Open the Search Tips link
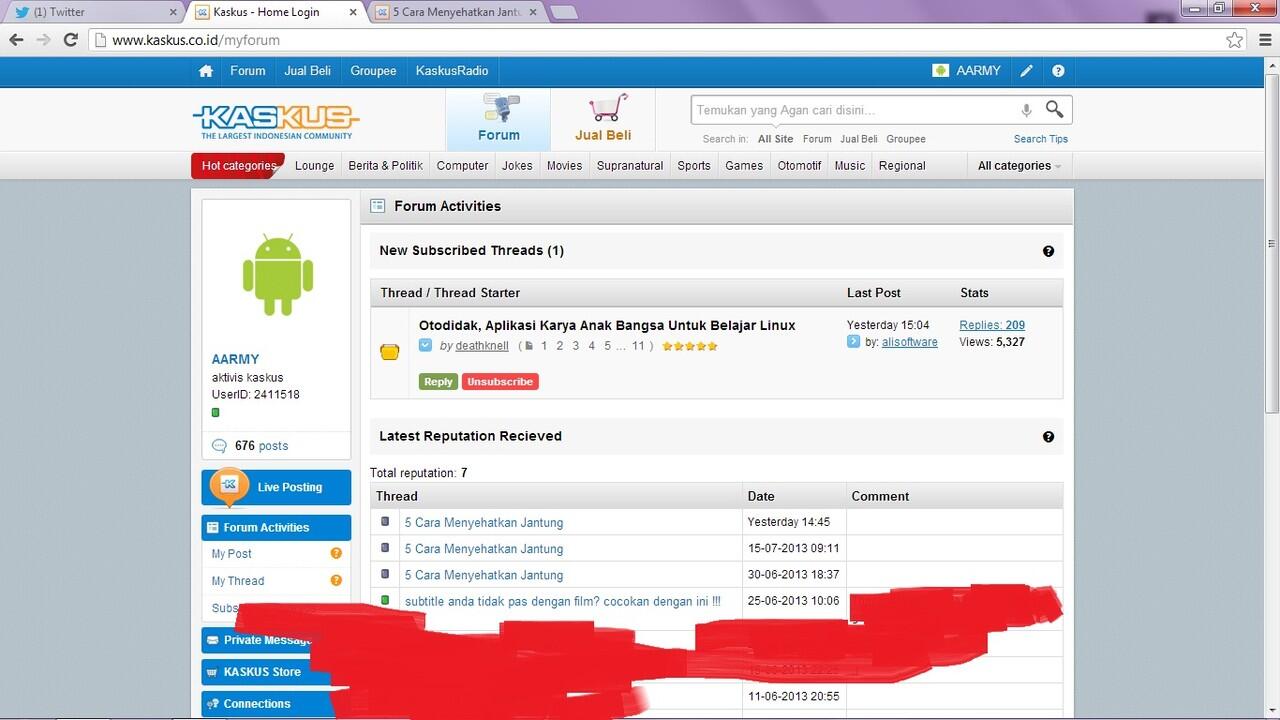The height and width of the screenshot is (720, 1280). (1040, 139)
